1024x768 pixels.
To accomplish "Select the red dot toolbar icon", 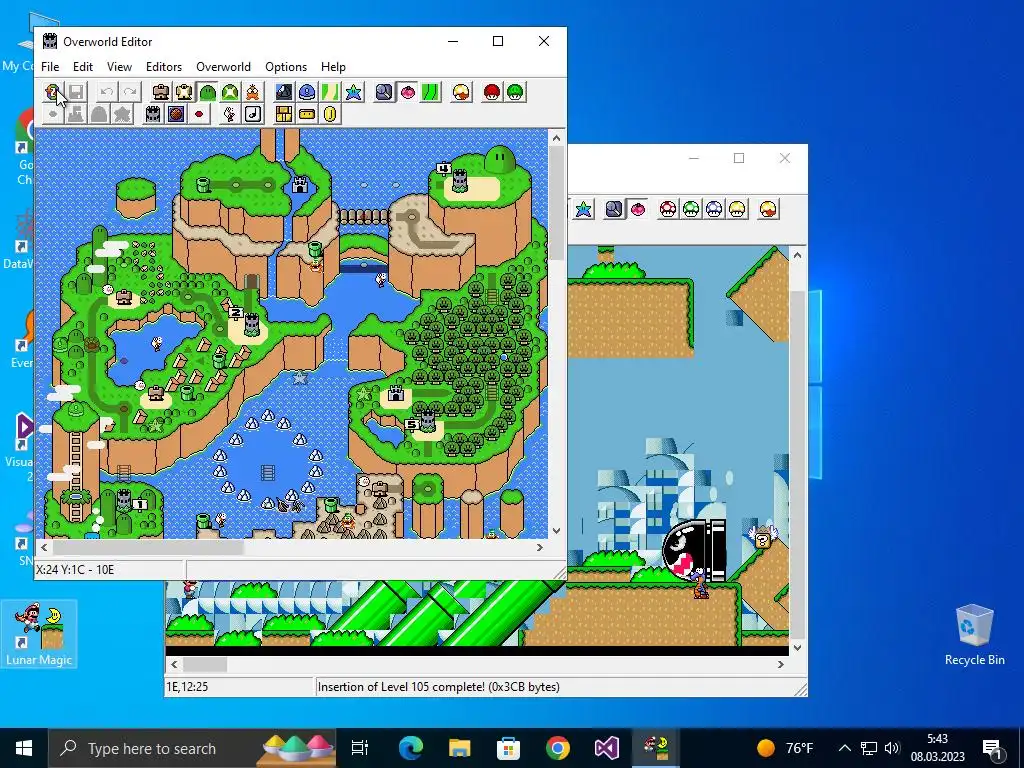I will coord(199,114).
